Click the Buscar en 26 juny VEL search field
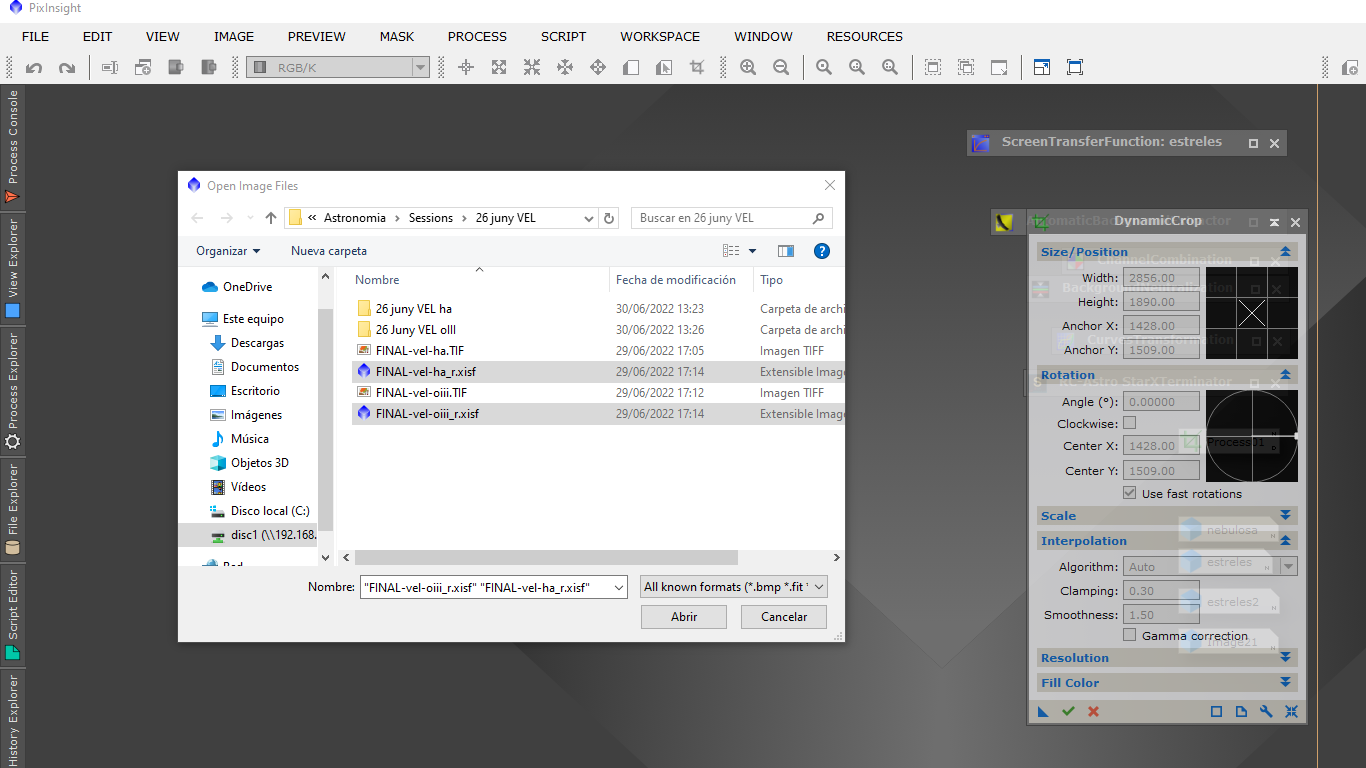 [731, 218]
